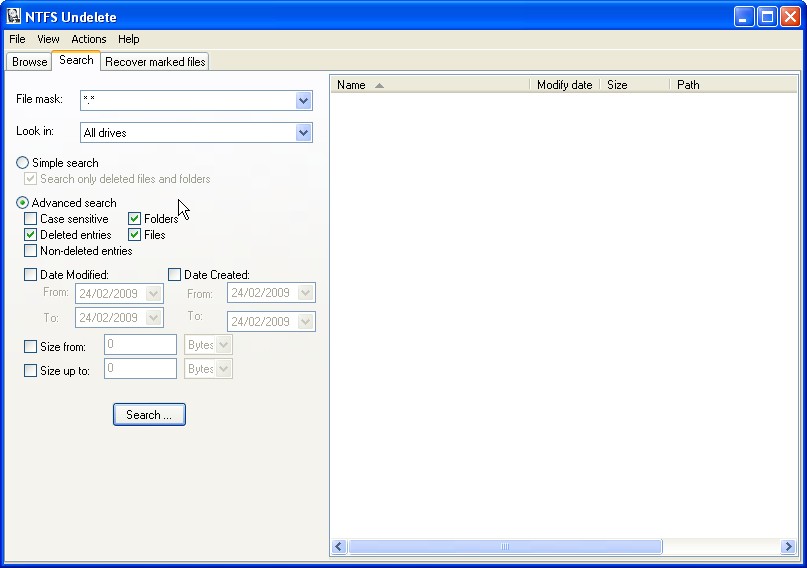
Task: Open the File menu
Action: 17,39
